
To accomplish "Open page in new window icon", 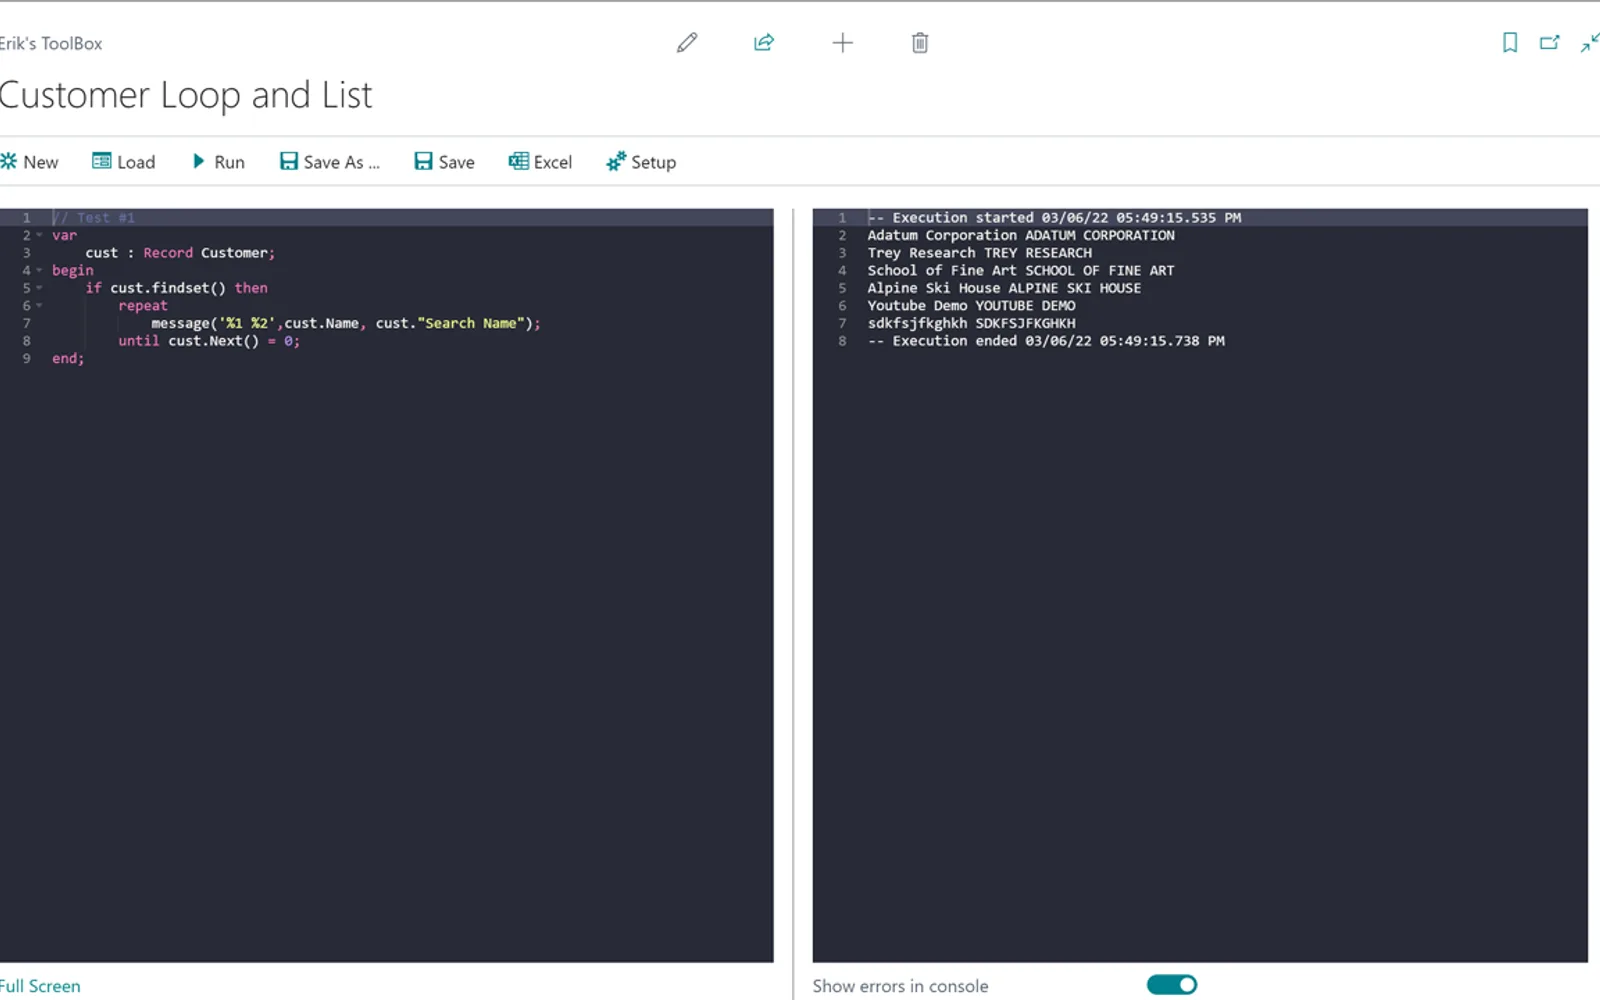I will (1550, 43).
